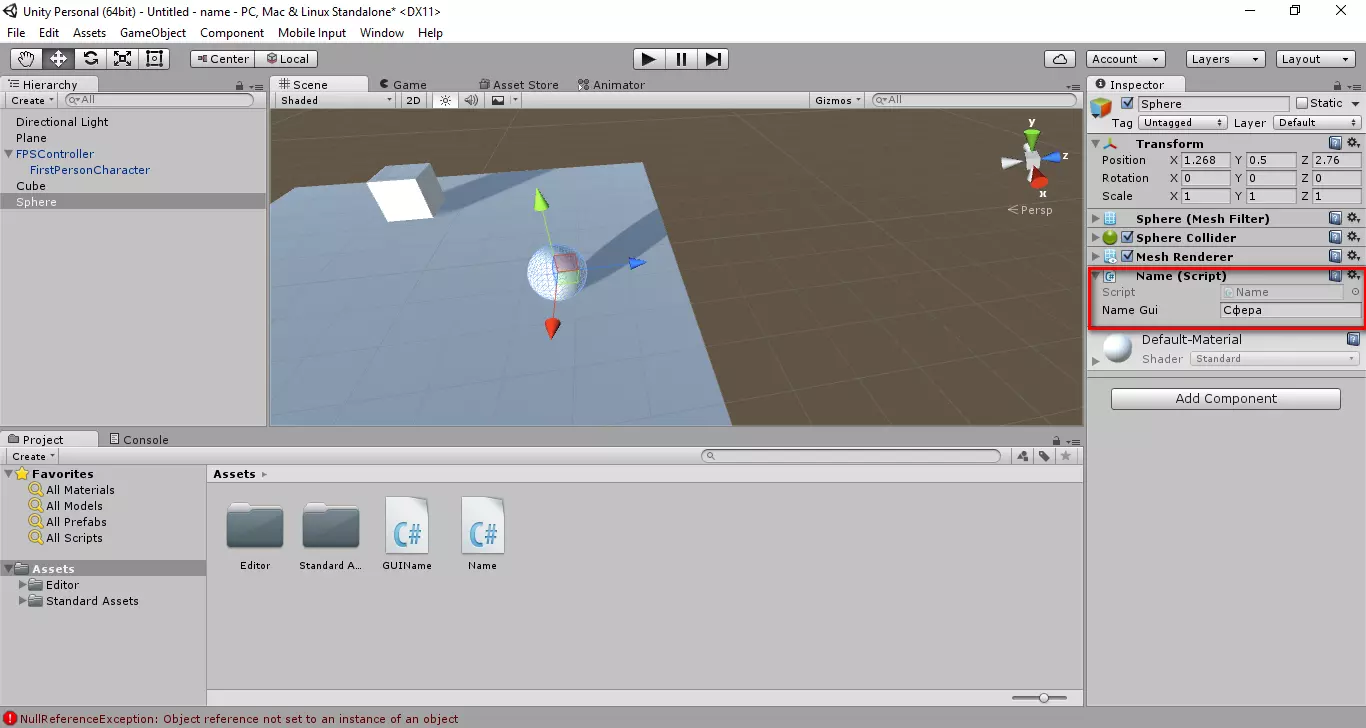
Task: Open the Tag dropdown showing Untagged
Action: [1184, 123]
